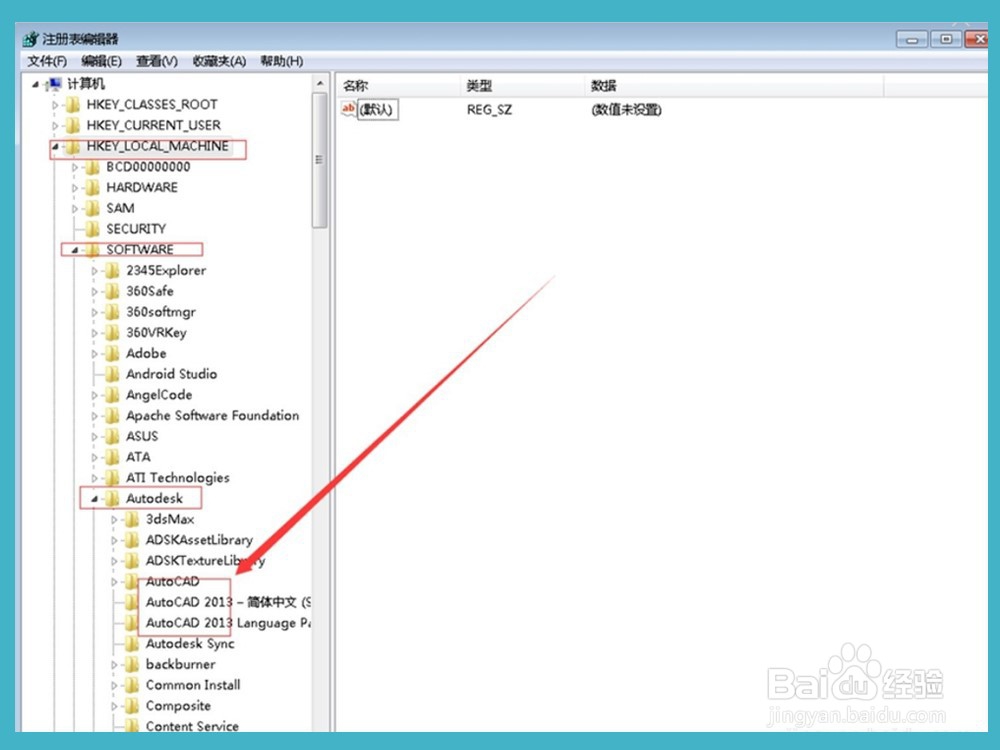The height and width of the screenshot is (750, 1000).
Task: Expand the HARDWARE key arrow
Action: point(75,188)
